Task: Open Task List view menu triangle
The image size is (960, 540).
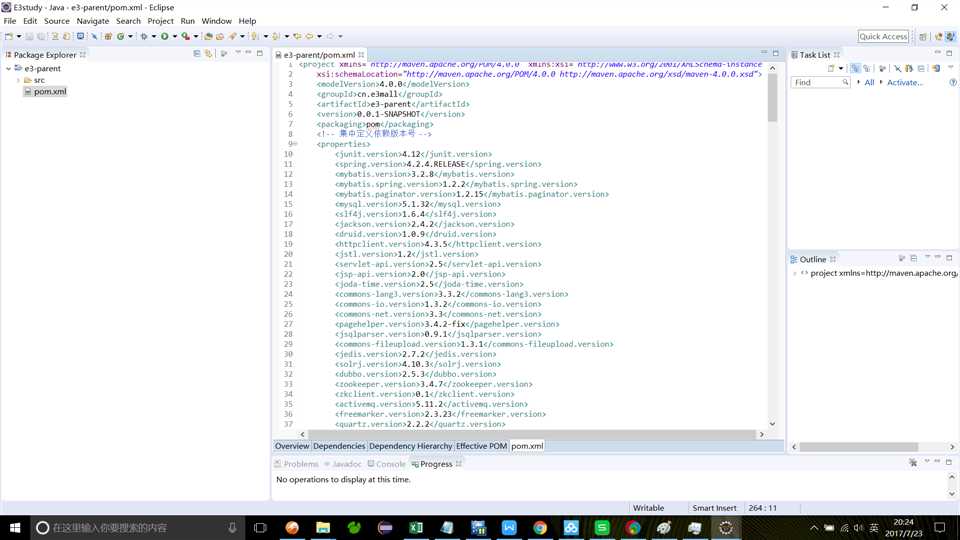Action: (x=951, y=67)
